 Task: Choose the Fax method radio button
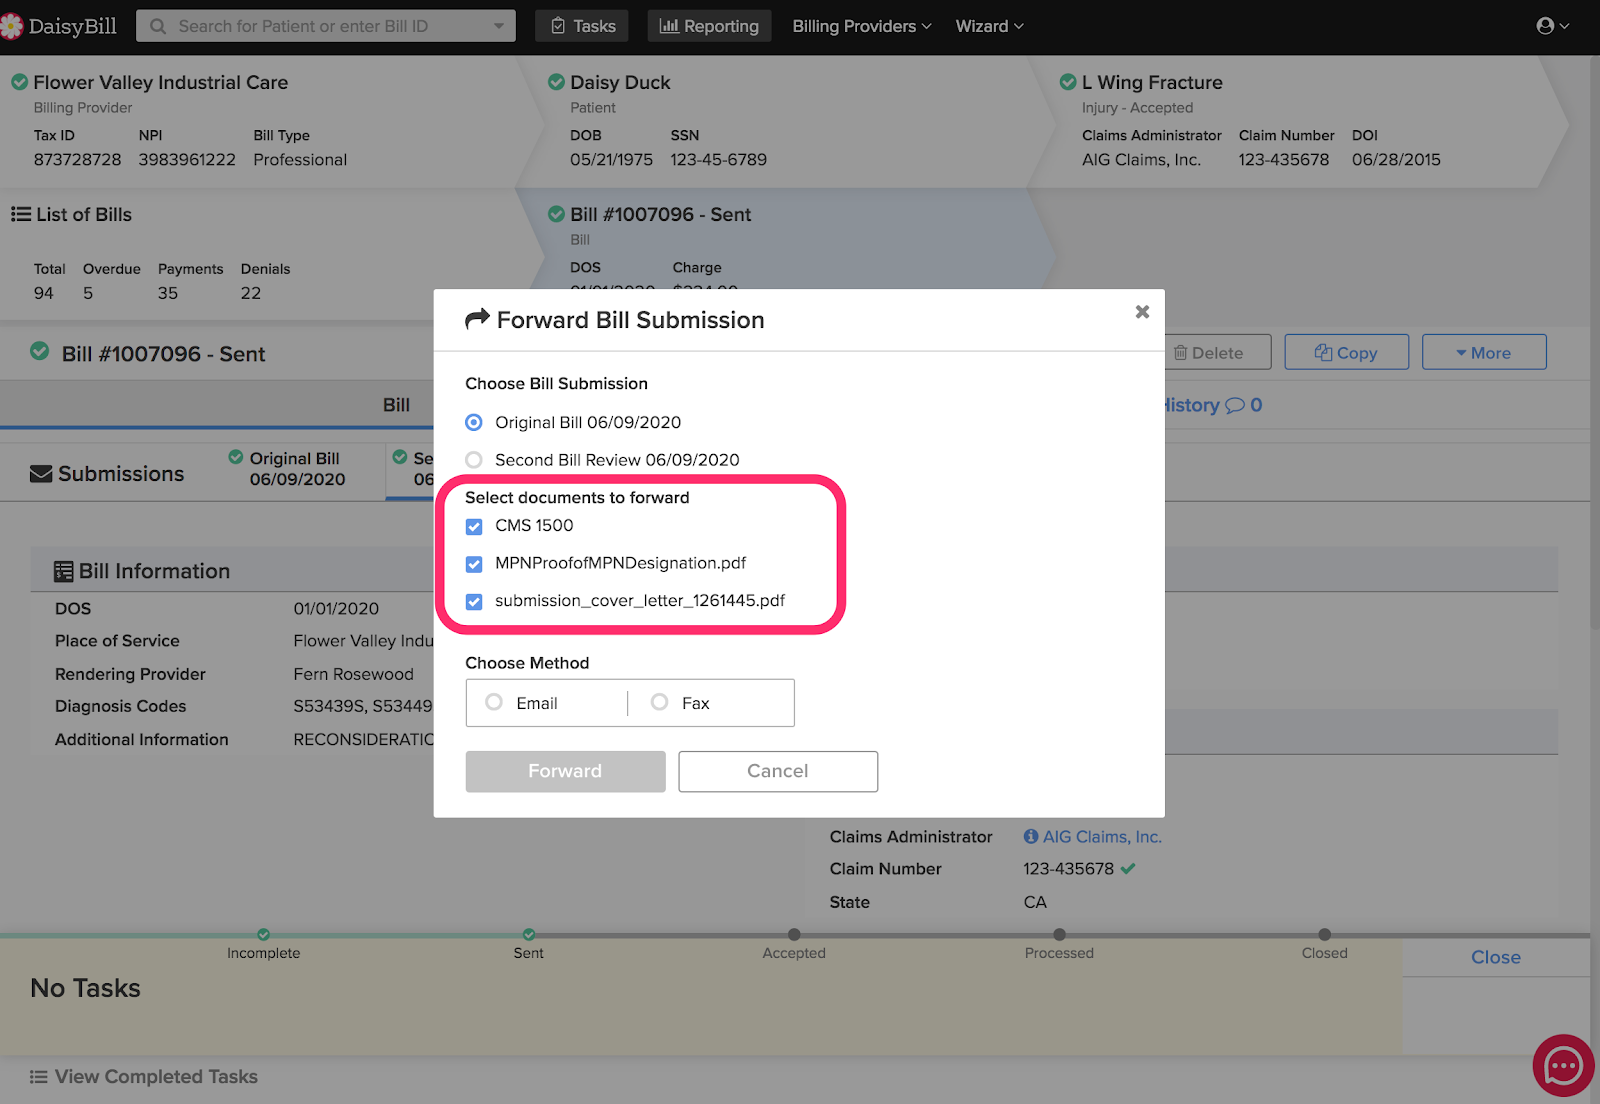click(x=659, y=702)
